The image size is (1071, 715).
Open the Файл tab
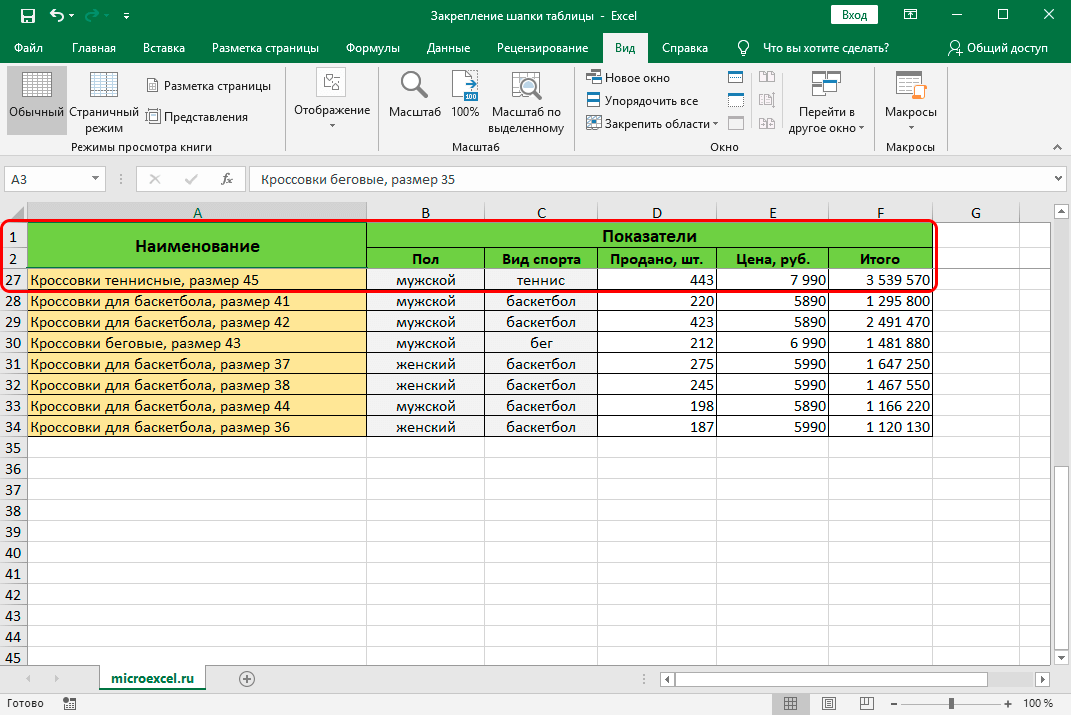pos(28,48)
